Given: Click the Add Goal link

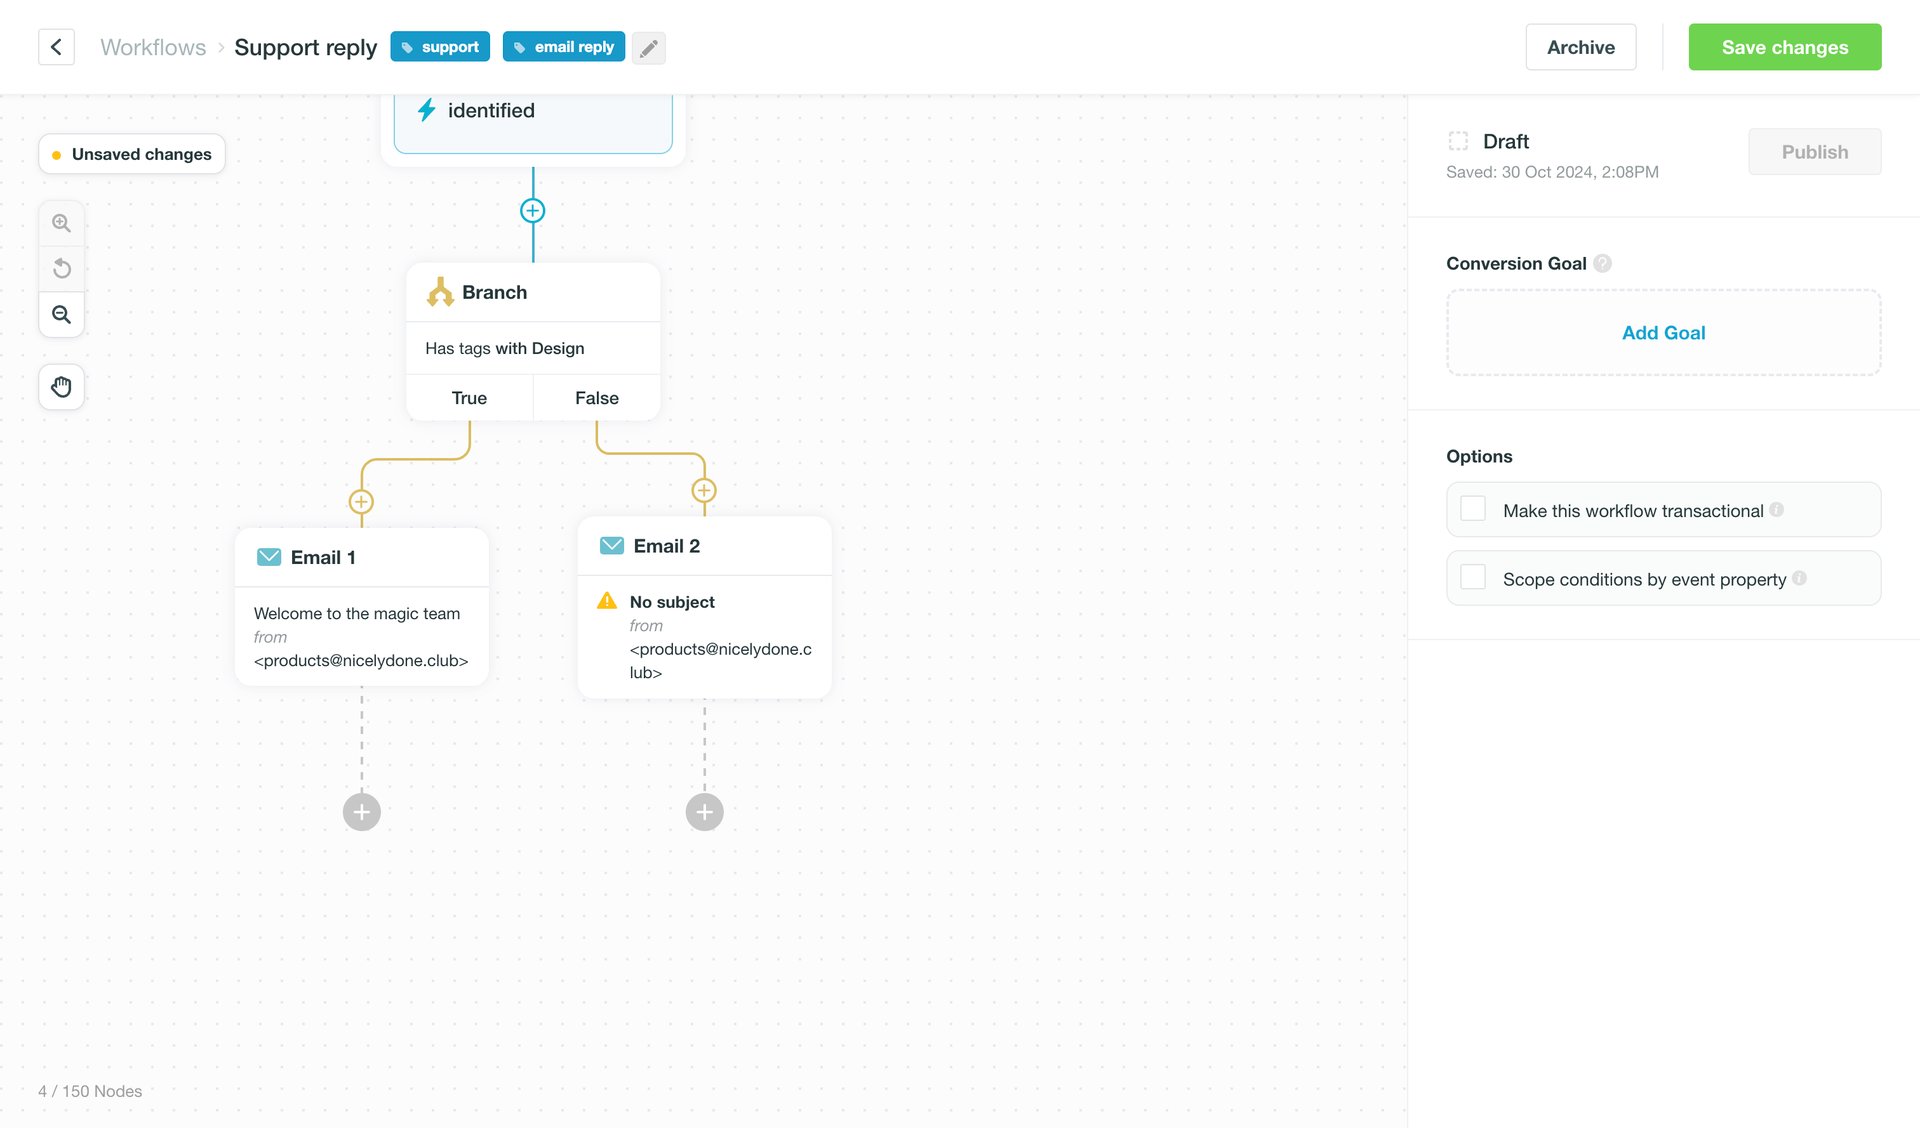Looking at the screenshot, I should [1663, 332].
